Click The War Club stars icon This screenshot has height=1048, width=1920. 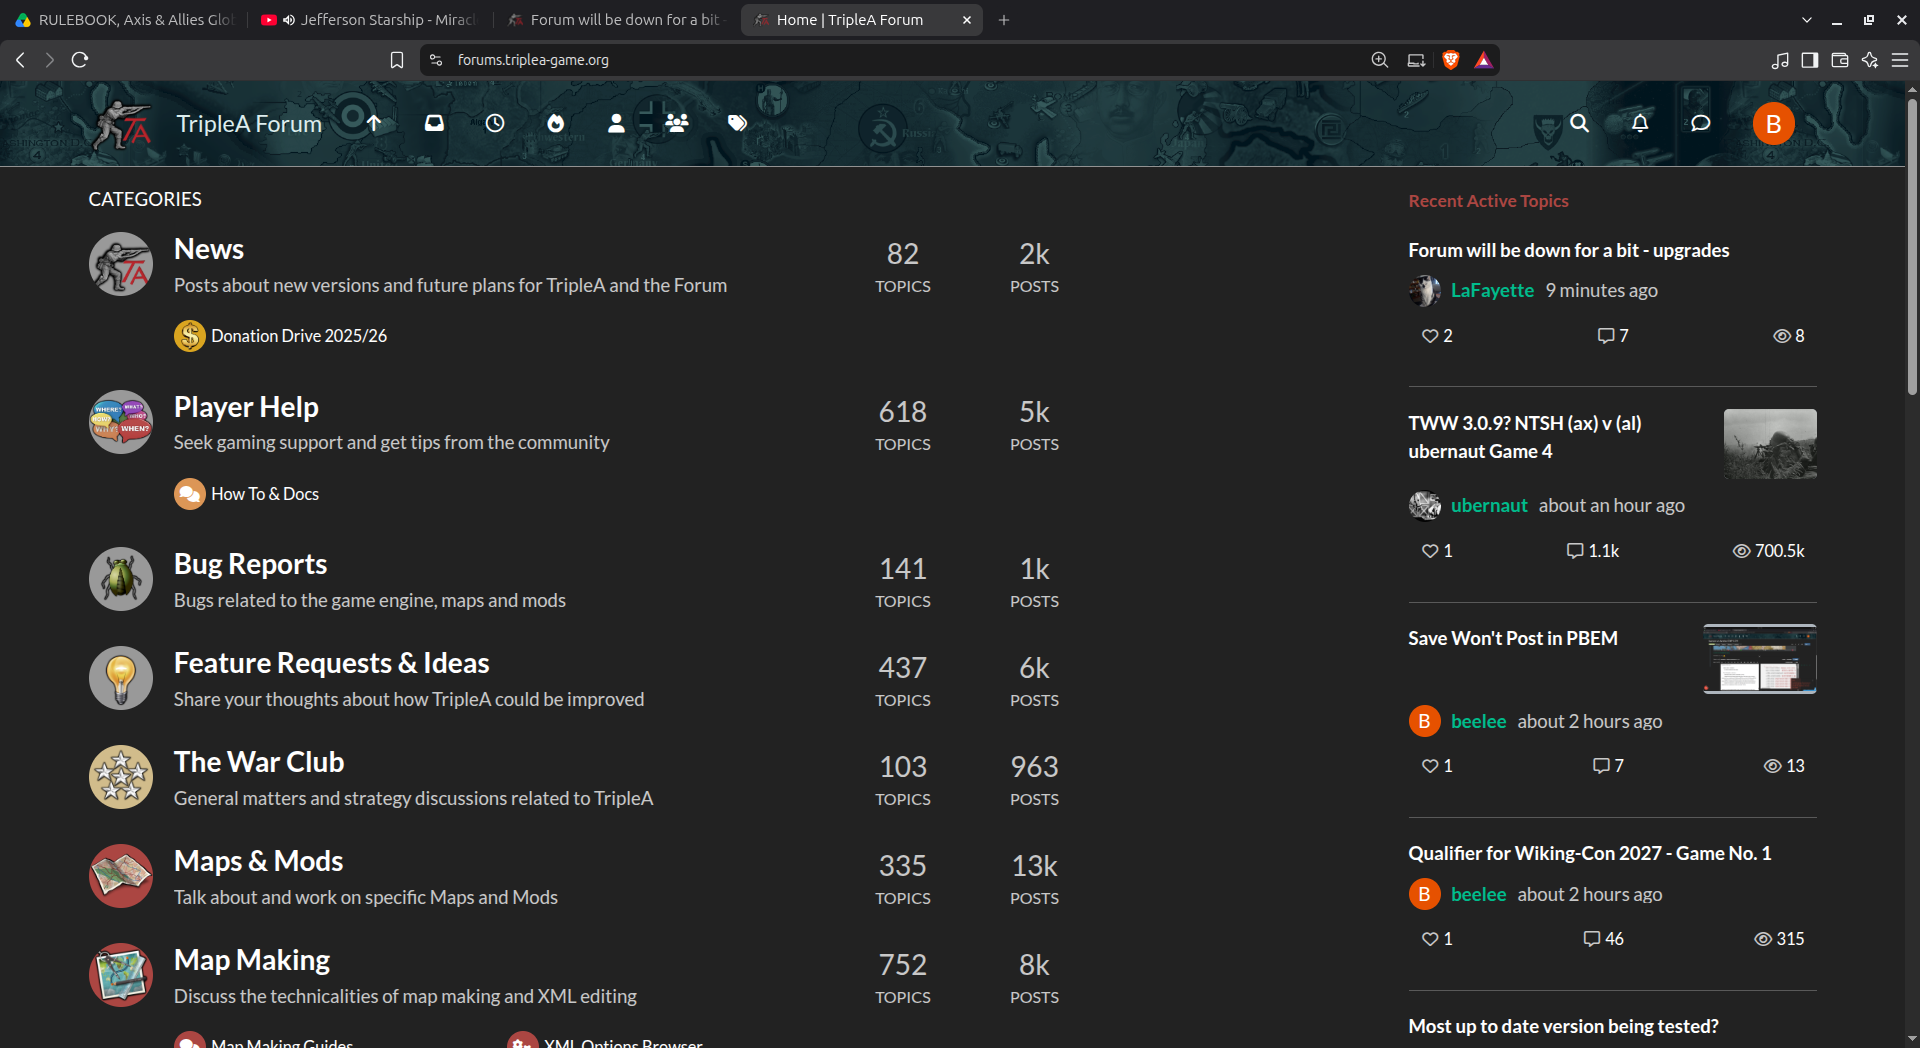(121, 777)
